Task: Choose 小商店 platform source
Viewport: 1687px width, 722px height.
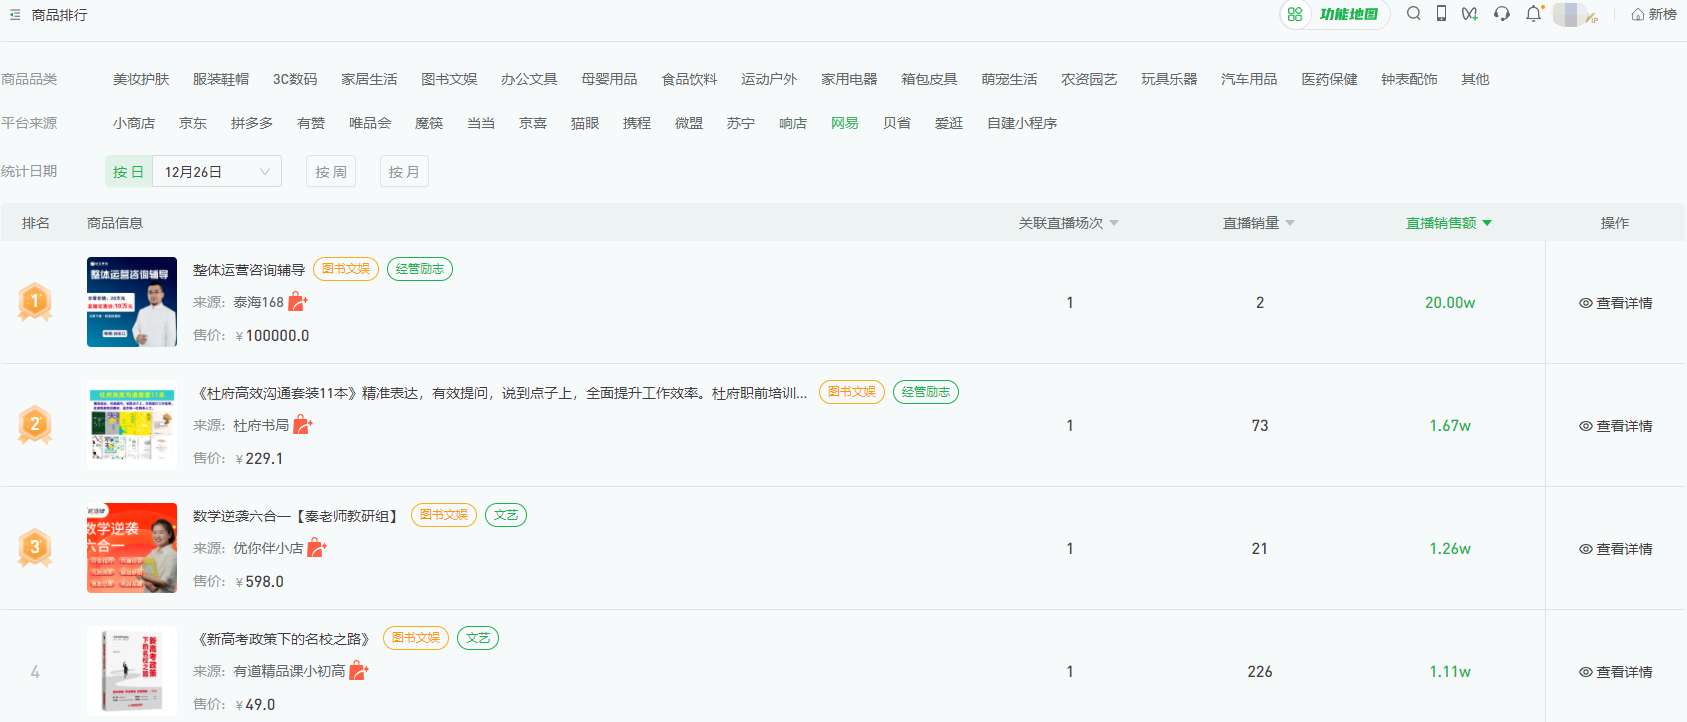Action: click(x=134, y=123)
